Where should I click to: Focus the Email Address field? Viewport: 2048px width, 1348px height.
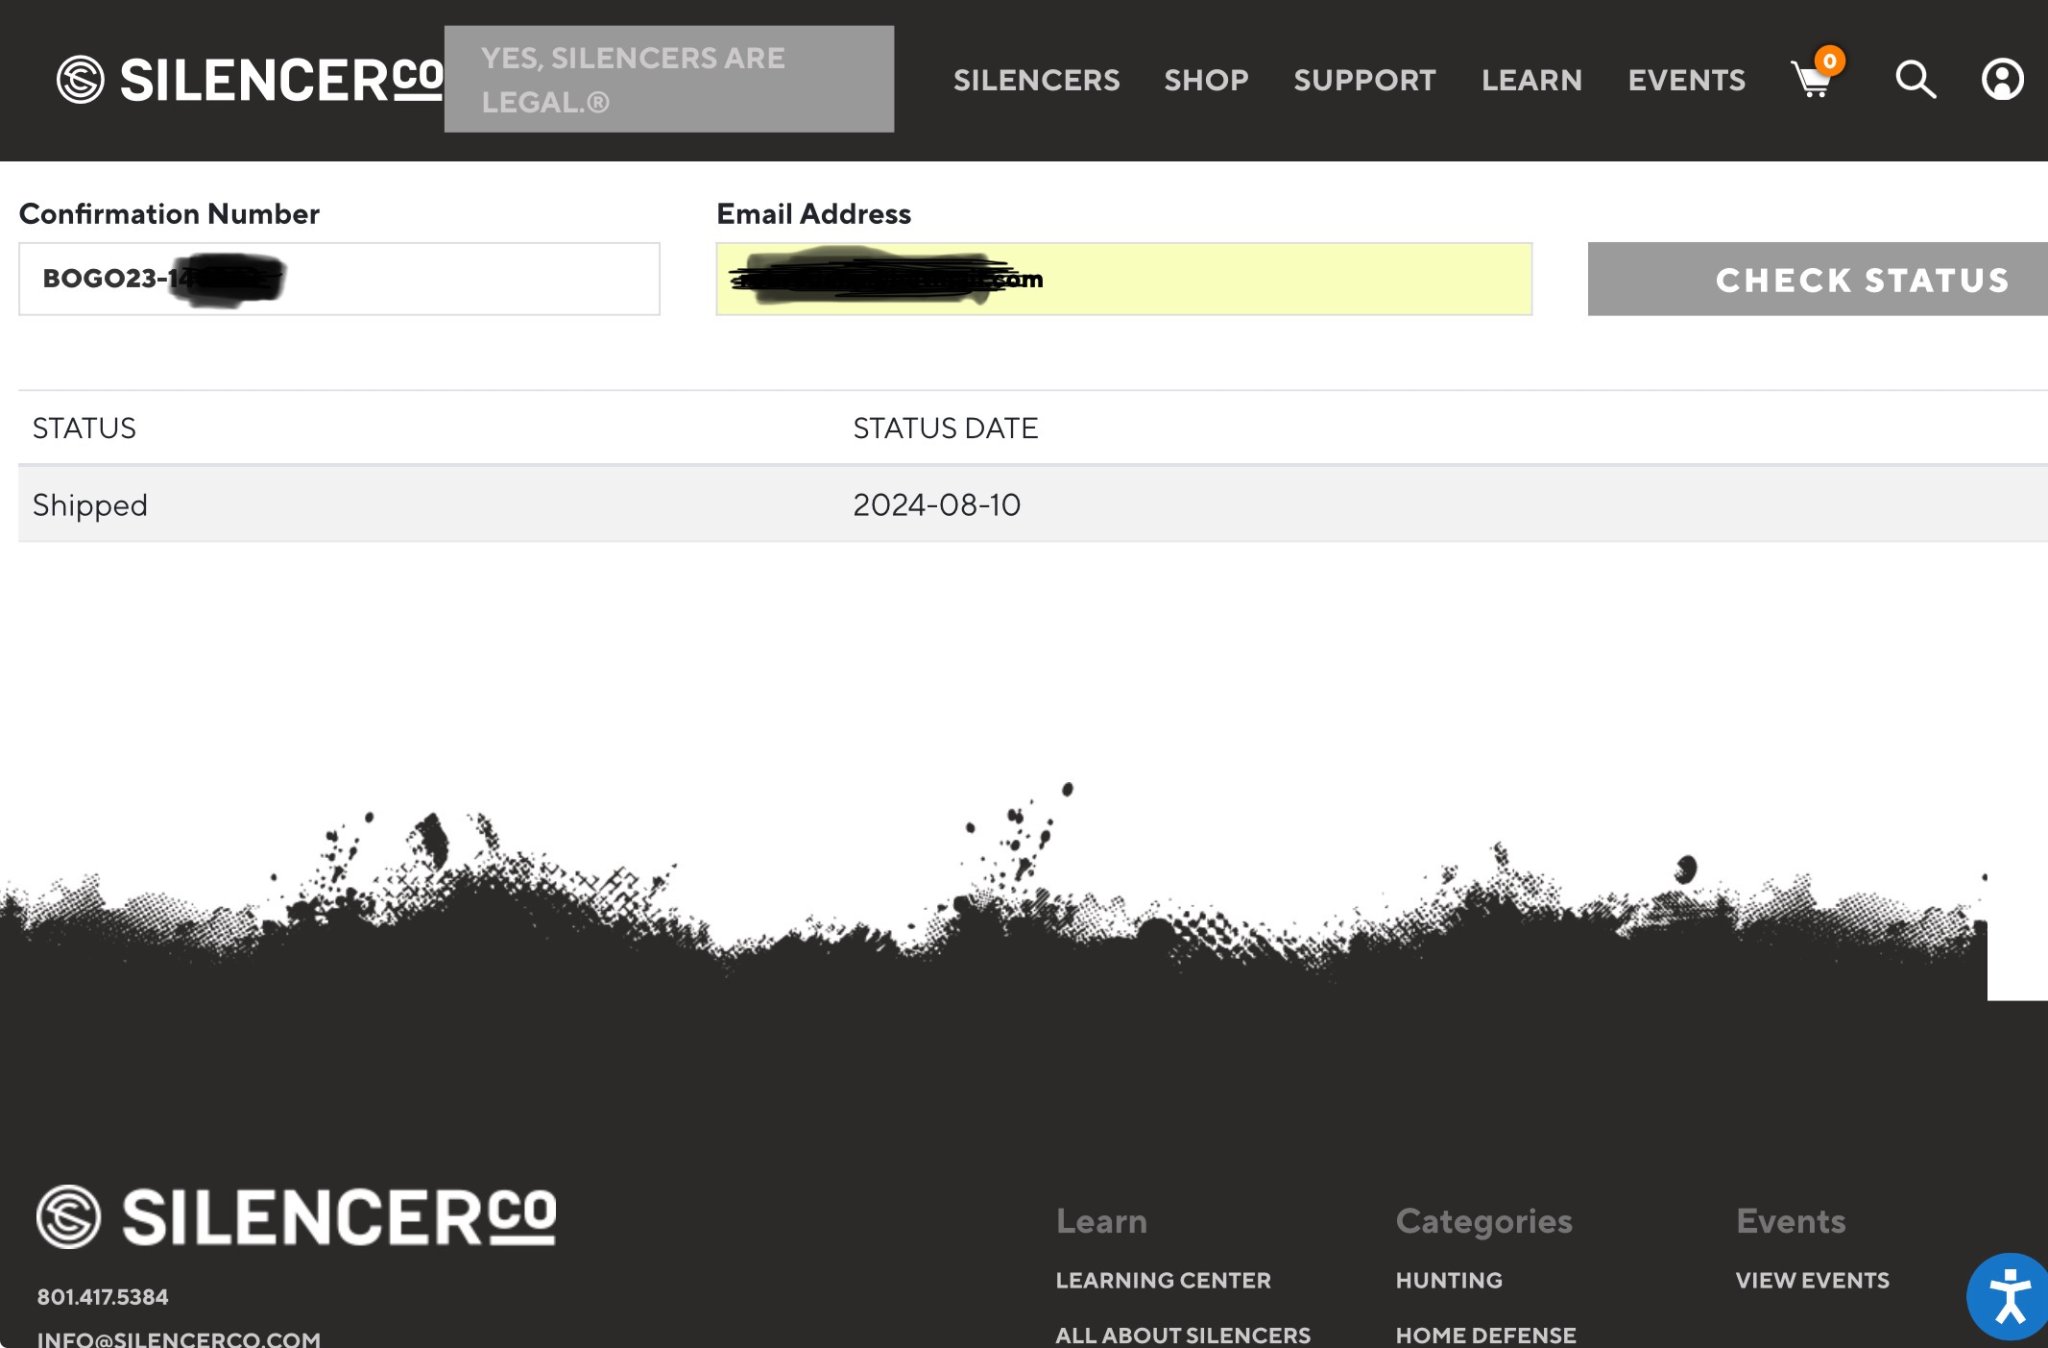pos(1124,279)
